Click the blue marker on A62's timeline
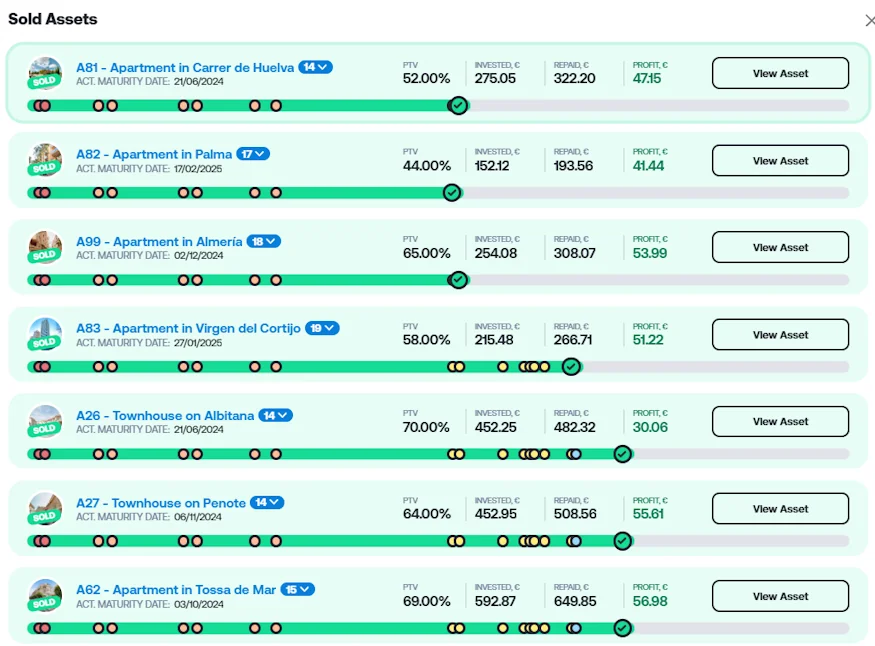The width and height of the screenshot is (875, 646). tap(575, 628)
